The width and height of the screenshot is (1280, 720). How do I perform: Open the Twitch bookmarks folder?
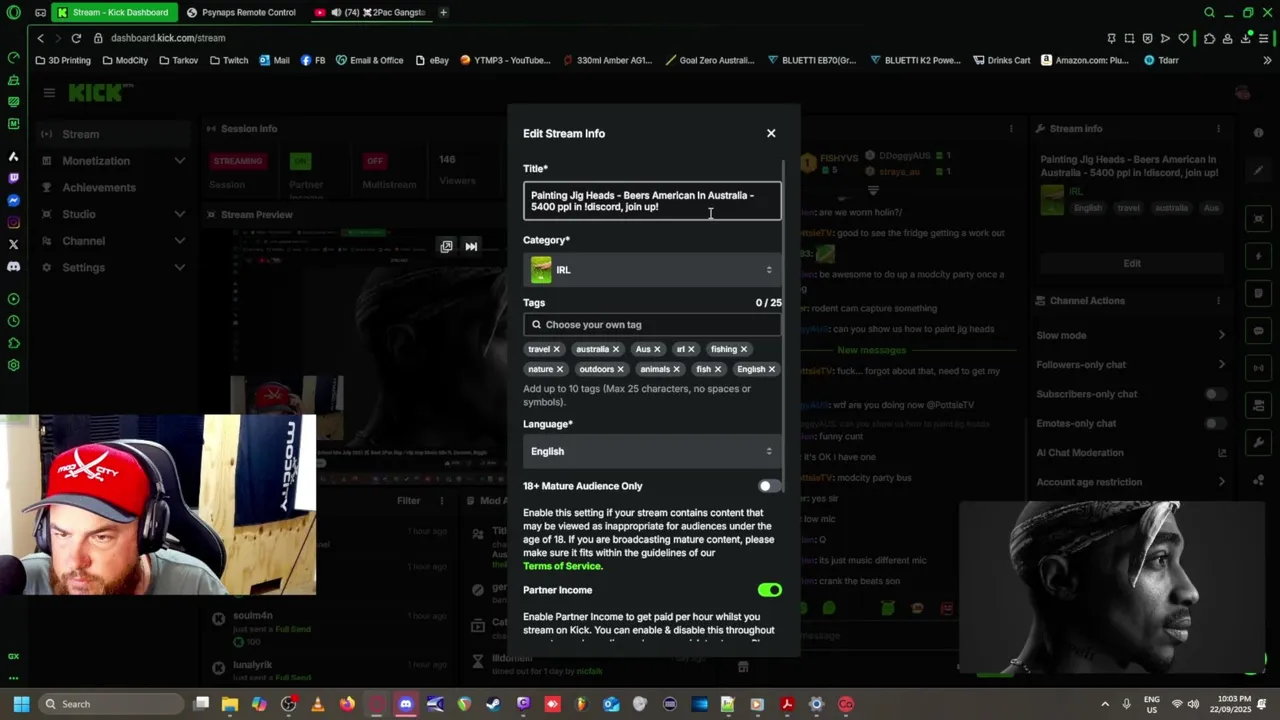229,60
